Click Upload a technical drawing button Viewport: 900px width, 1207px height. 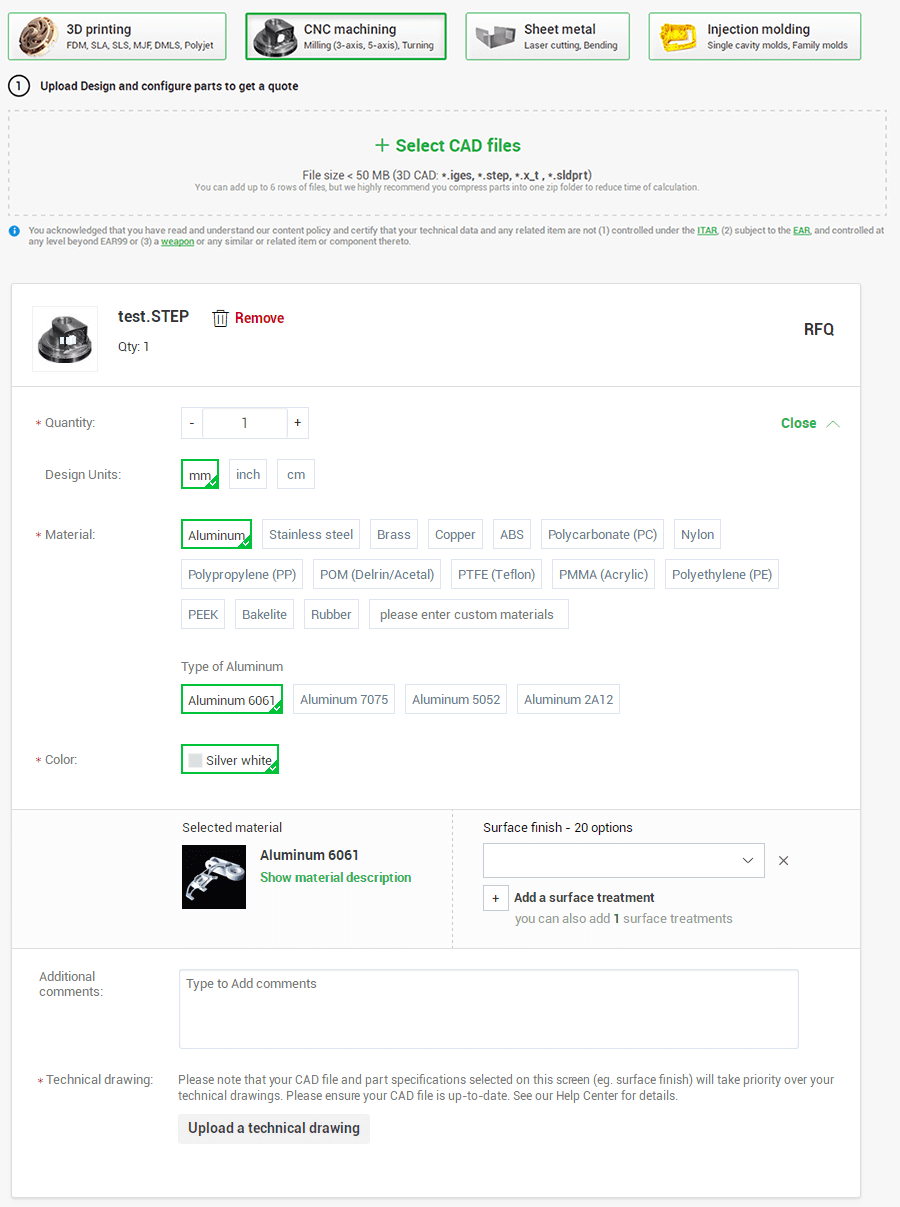pyautogui.click(x=274, y=1129)
